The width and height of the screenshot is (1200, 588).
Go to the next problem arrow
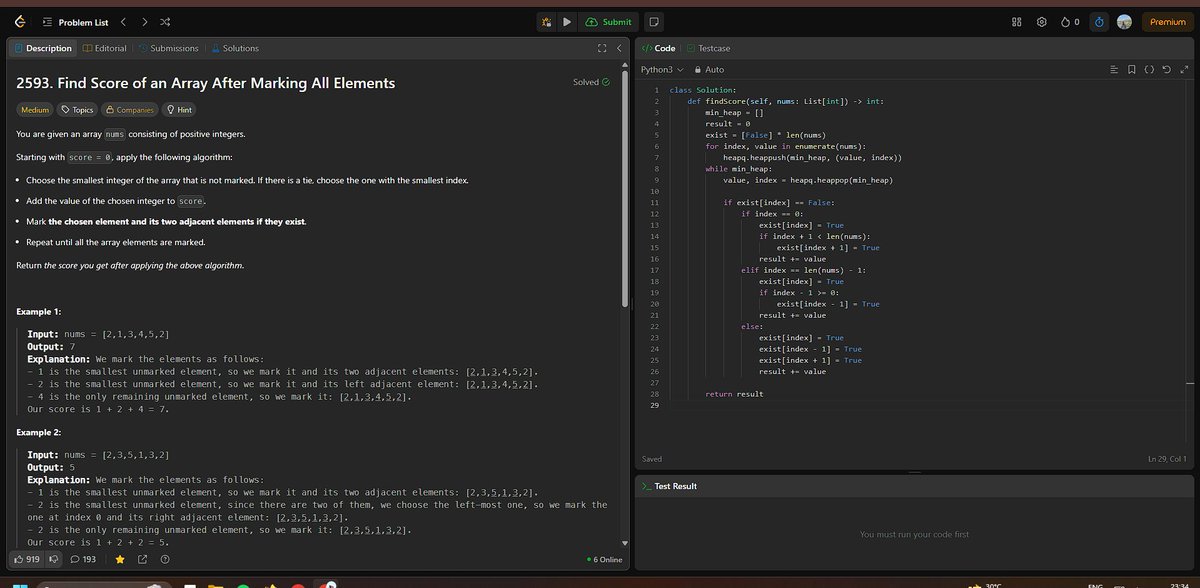pos(145,22)
